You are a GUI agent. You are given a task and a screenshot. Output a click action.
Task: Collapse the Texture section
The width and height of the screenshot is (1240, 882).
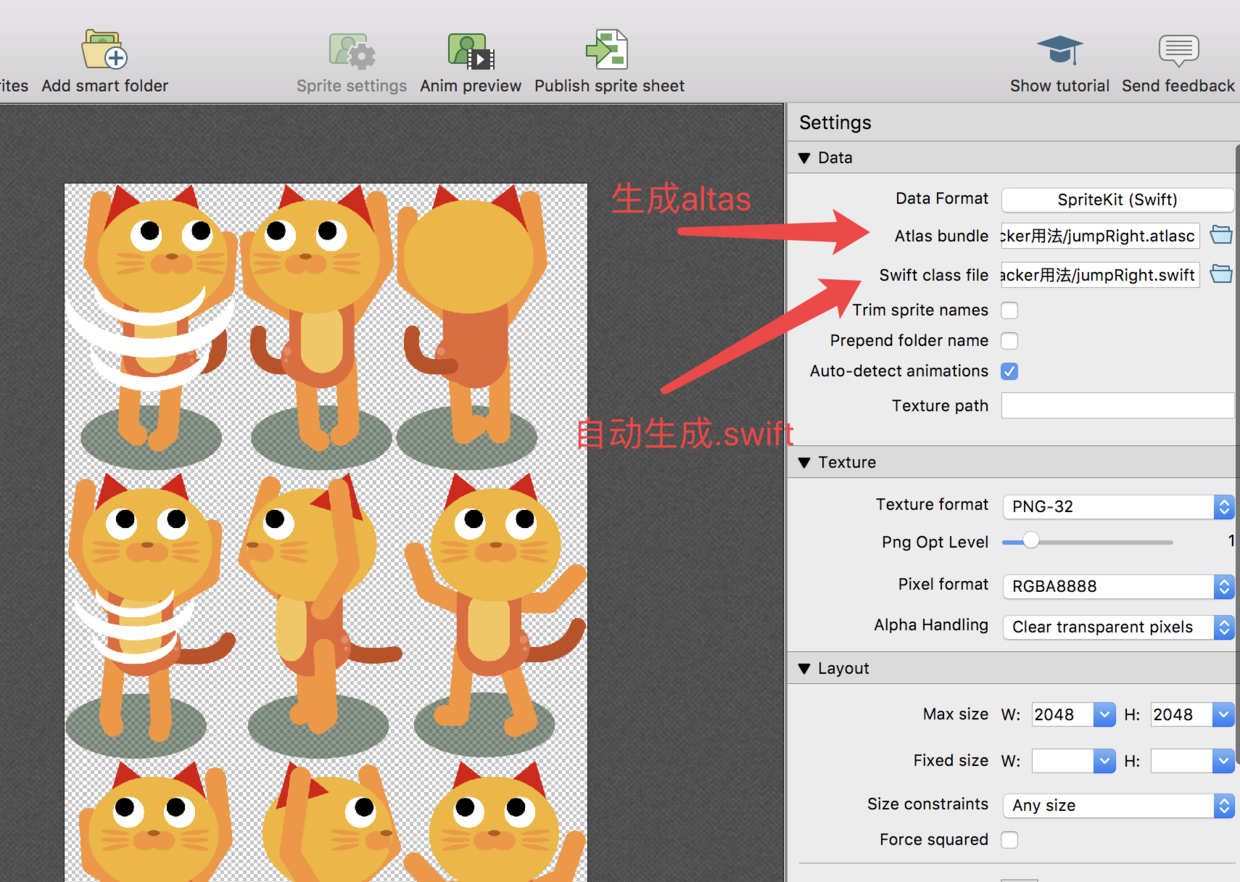pyautogui.click(x=805, y=462)
